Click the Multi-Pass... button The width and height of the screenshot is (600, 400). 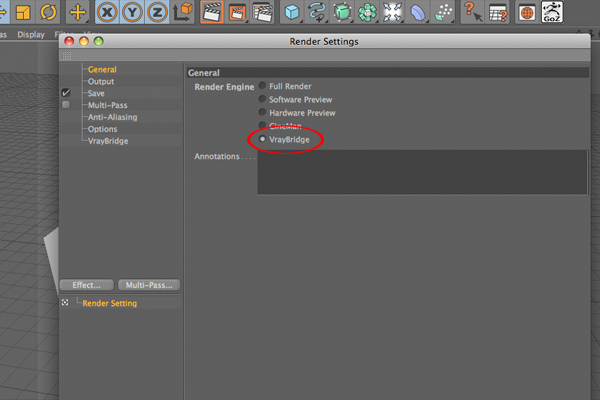pos(149,285)
